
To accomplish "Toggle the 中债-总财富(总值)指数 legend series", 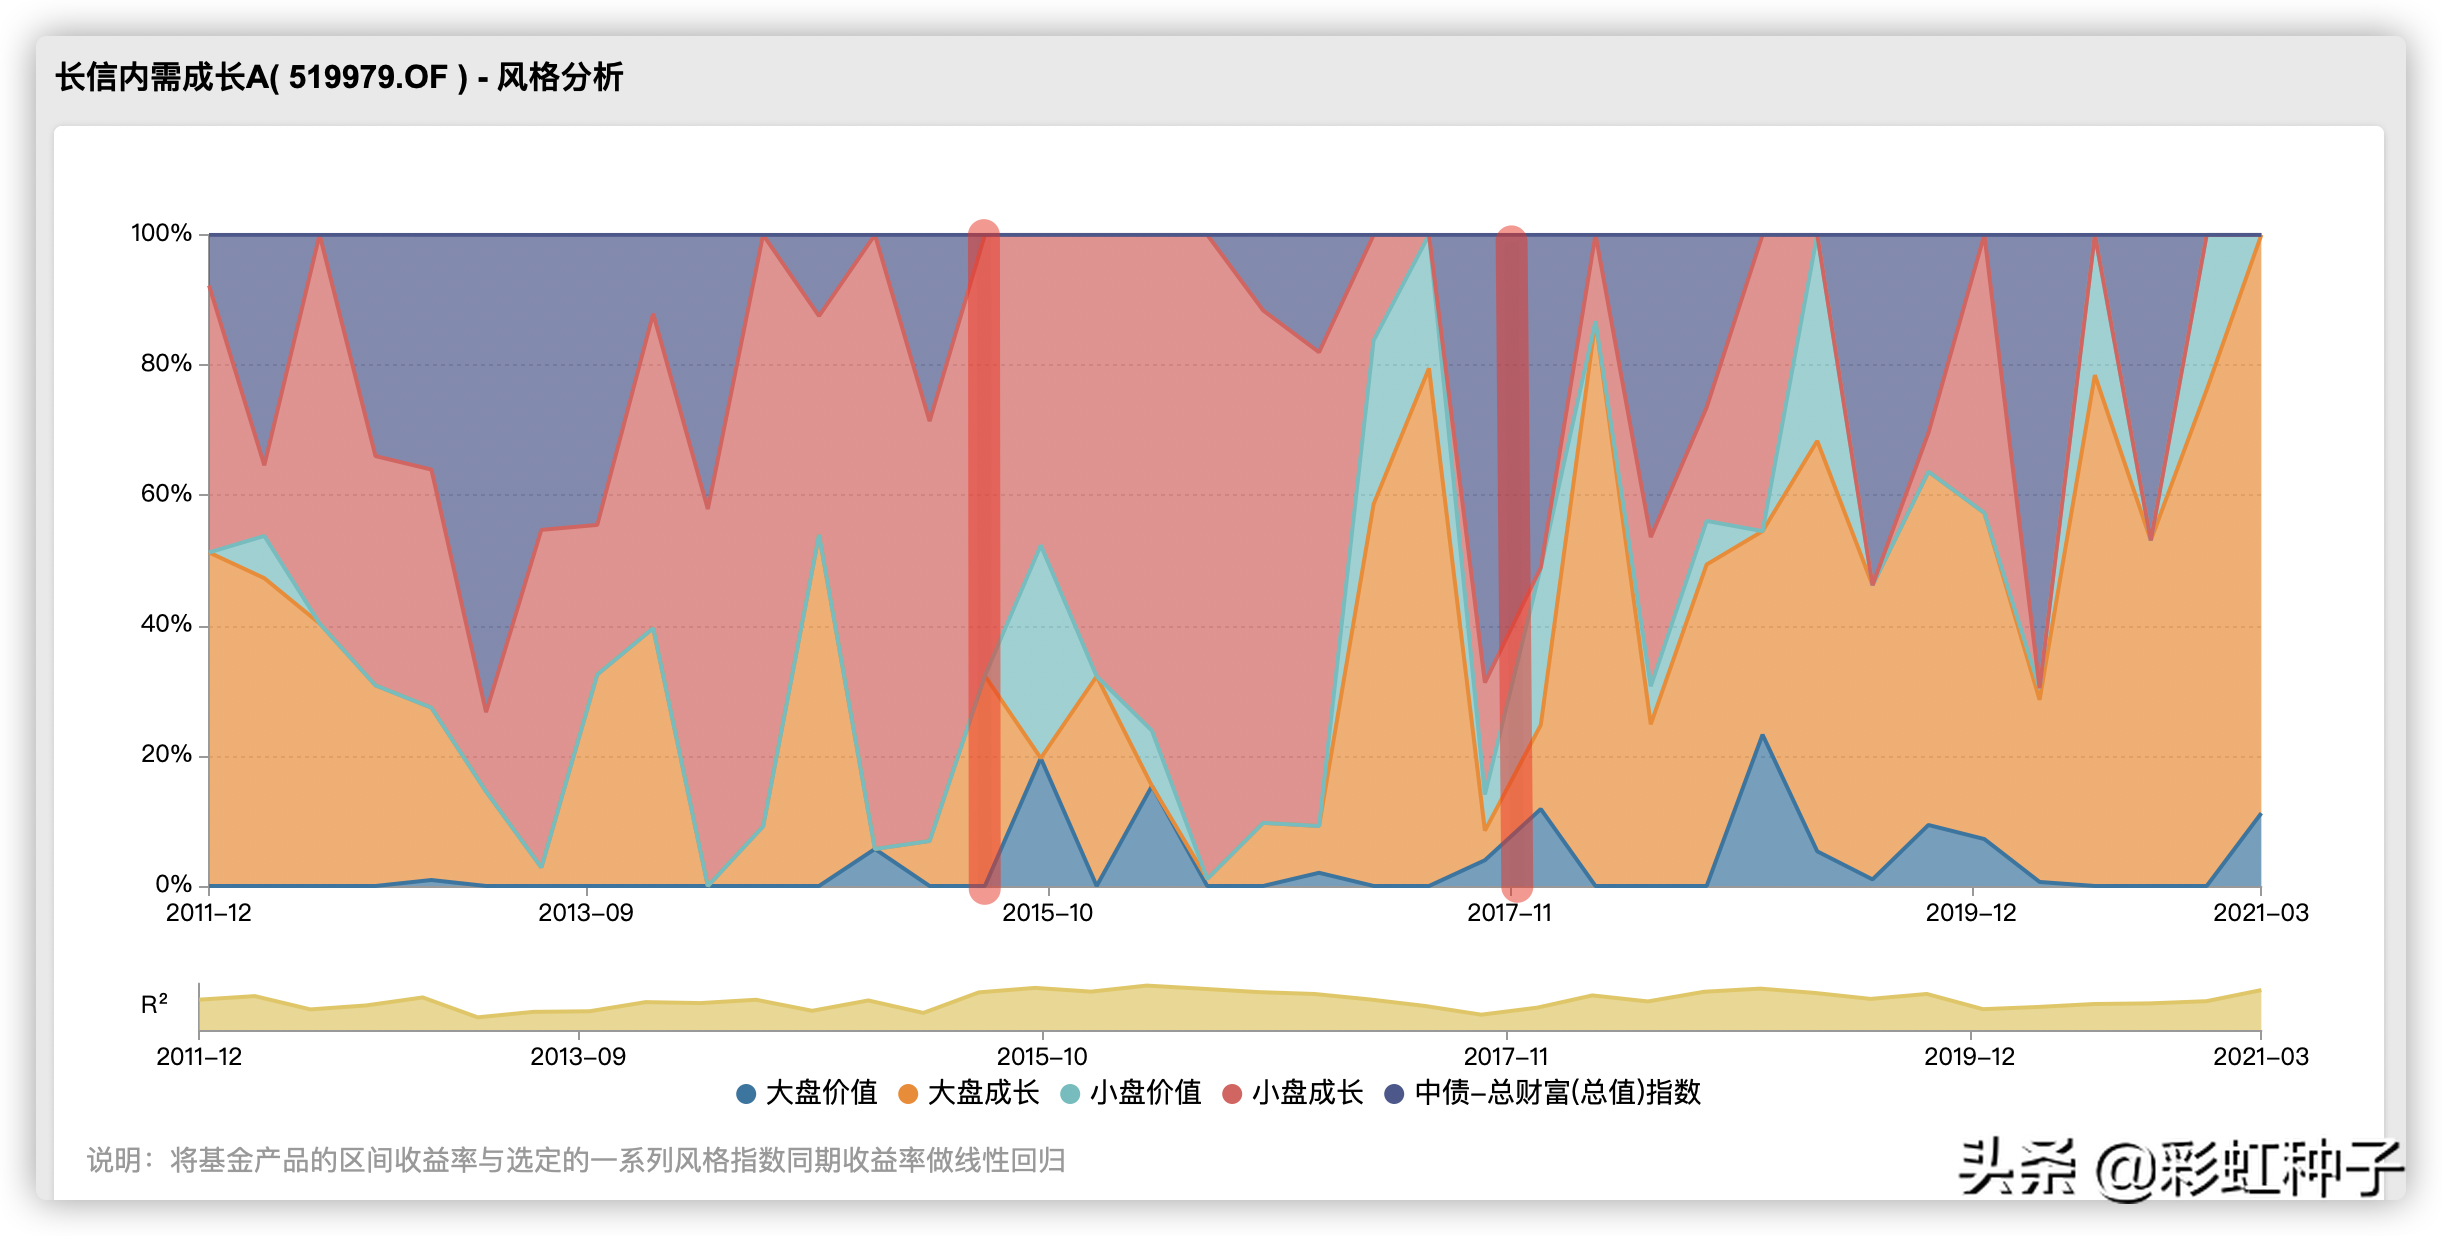I will coord(1542,1092).
